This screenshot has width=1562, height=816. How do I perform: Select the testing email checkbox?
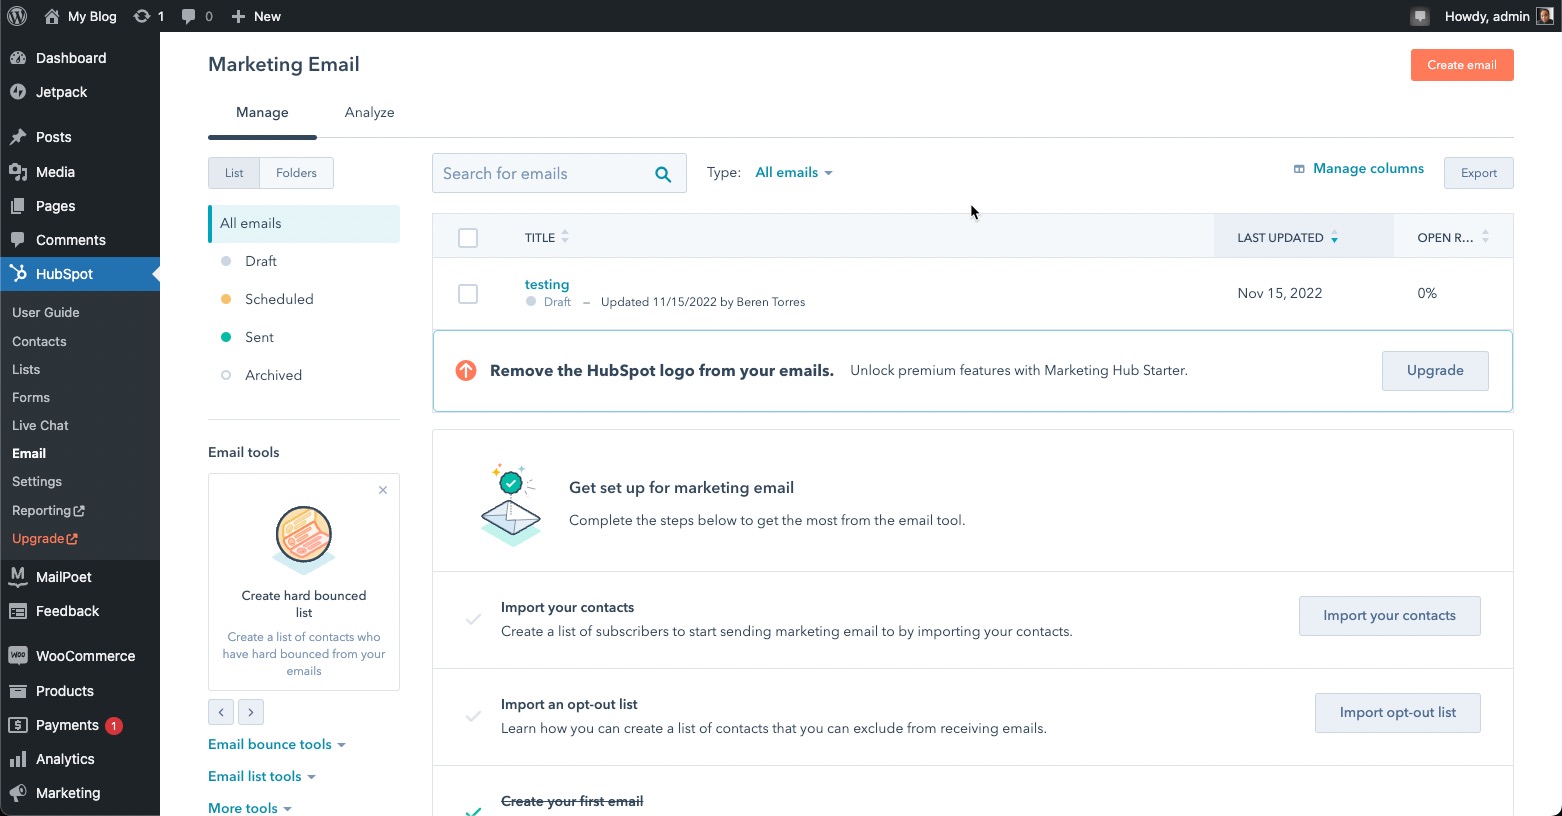(x=468, y=294)
